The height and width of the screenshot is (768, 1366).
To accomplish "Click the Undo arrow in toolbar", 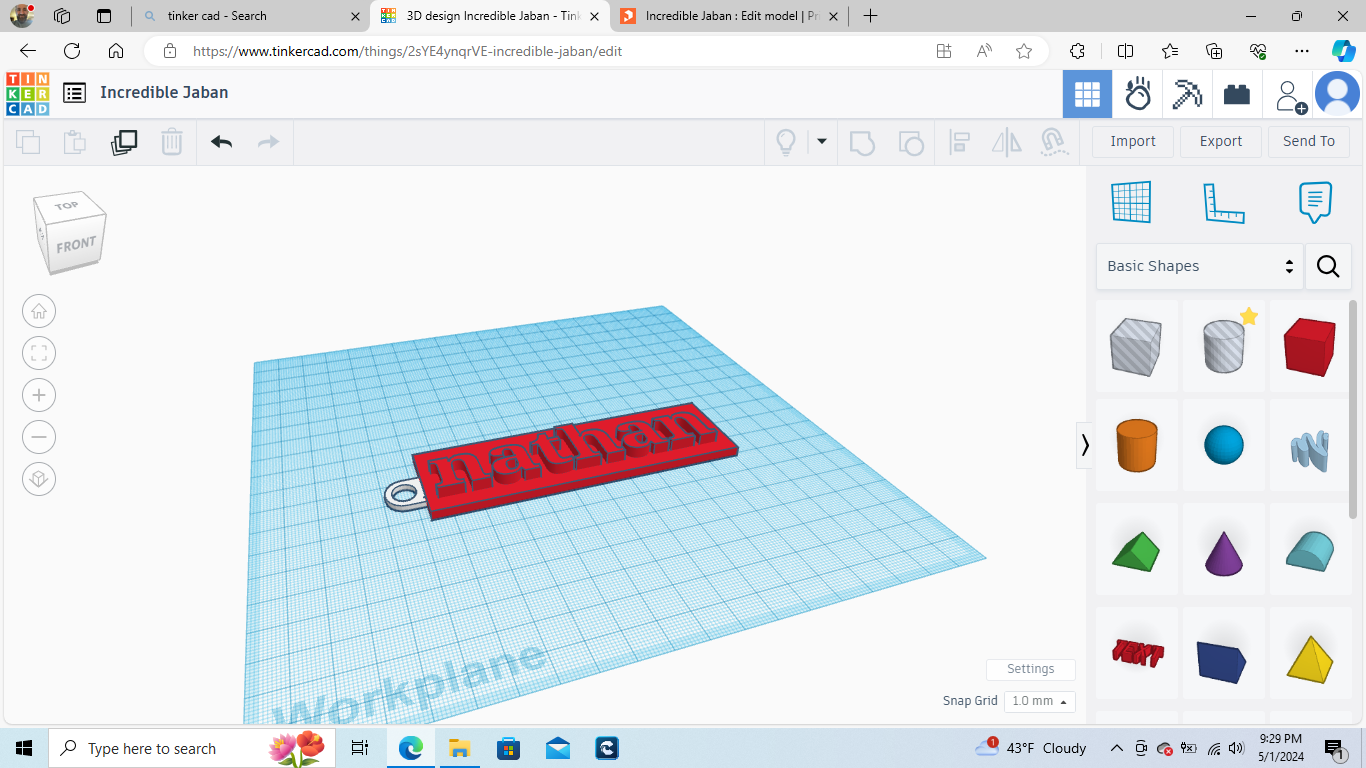I will pos(221,142).
